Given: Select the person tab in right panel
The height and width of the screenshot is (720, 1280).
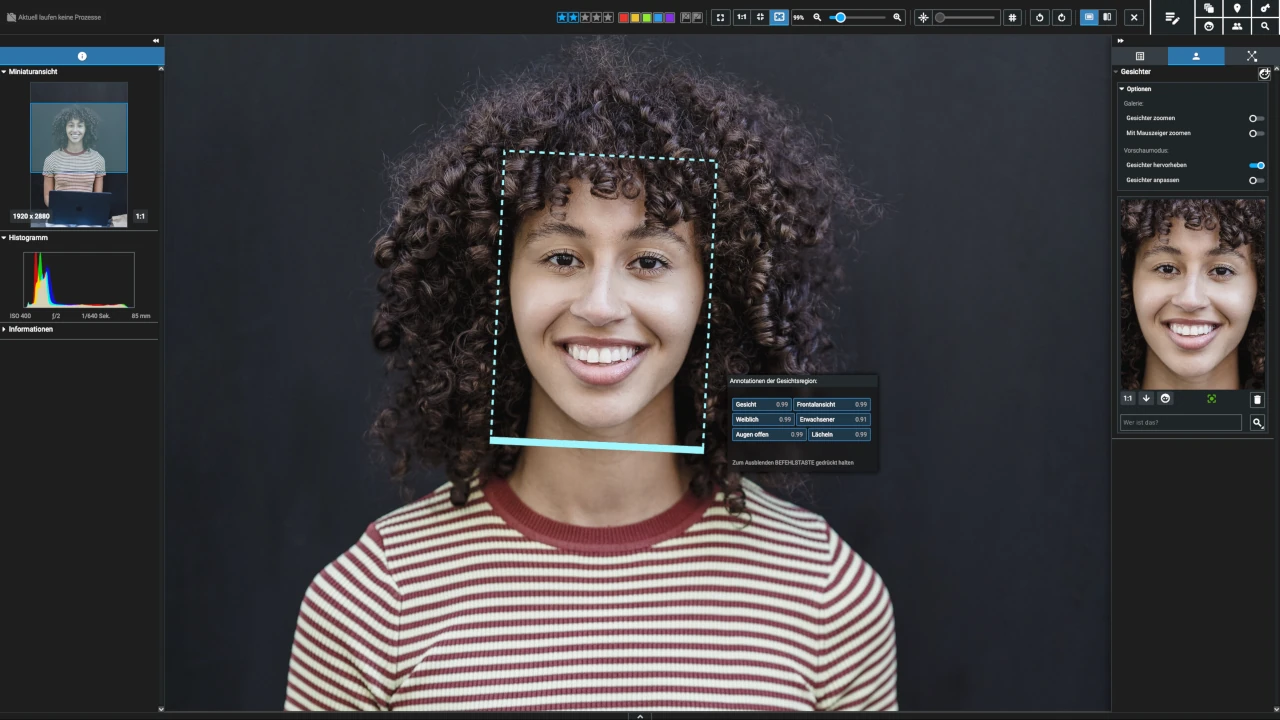Looking at the screenshot, I should pos(1196,56).
